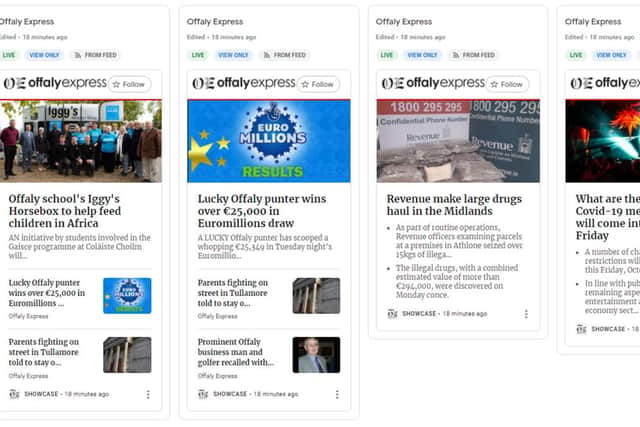This screenshot has width=640, height=427.
Task: Click summary starting AN initiative by students
Action: tap(80, 247)
